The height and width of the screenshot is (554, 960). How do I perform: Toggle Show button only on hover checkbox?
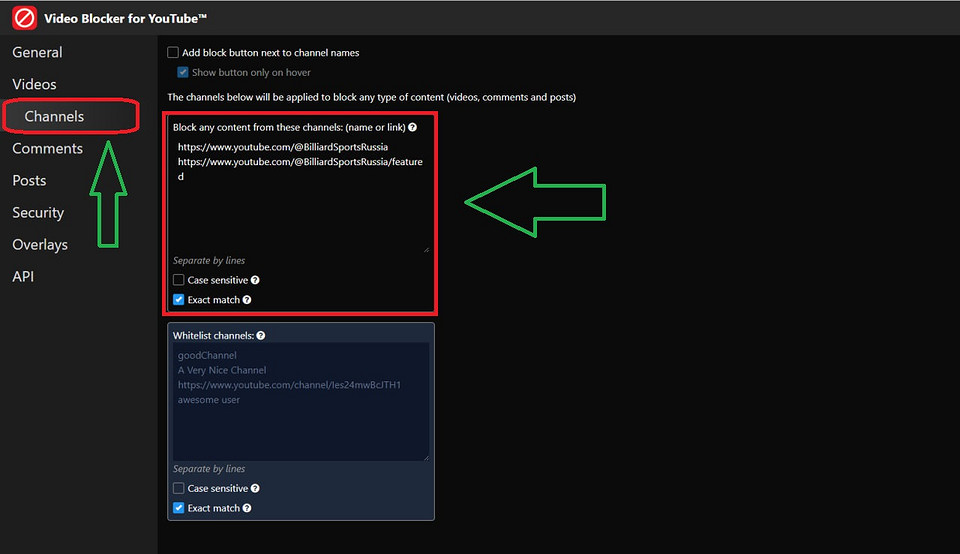click(183, 72)
